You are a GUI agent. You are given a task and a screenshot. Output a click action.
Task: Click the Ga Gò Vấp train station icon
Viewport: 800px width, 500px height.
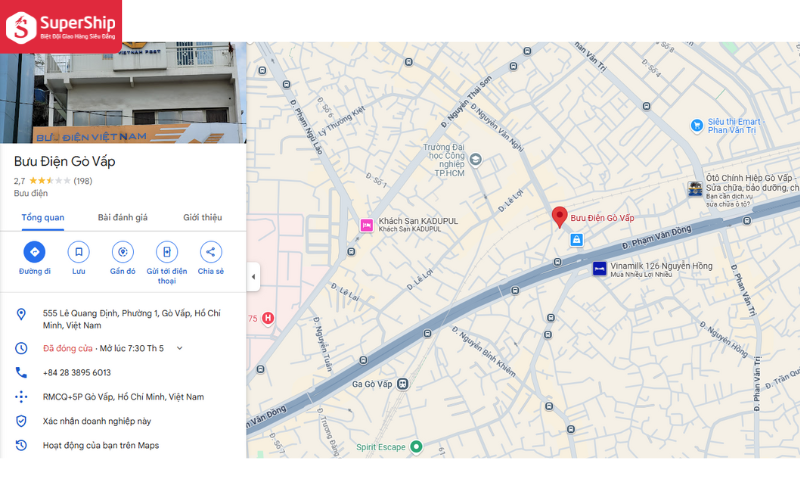pos(403,384)
